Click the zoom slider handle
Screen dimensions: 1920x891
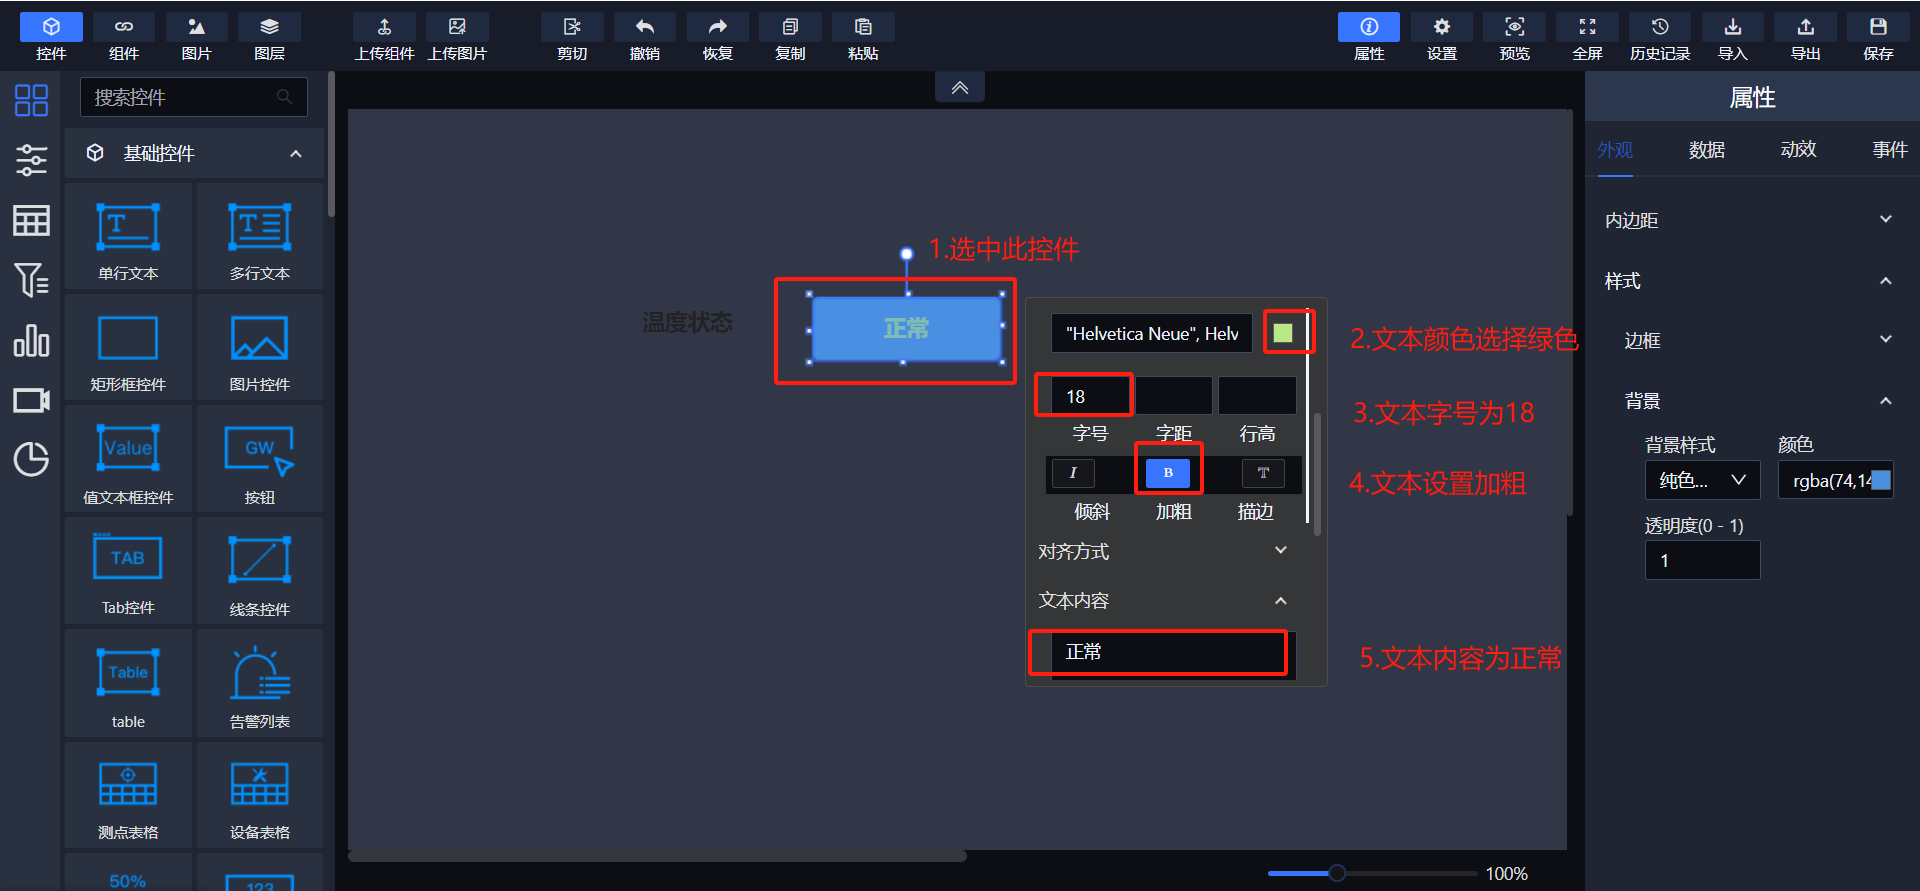point(1337,873)
